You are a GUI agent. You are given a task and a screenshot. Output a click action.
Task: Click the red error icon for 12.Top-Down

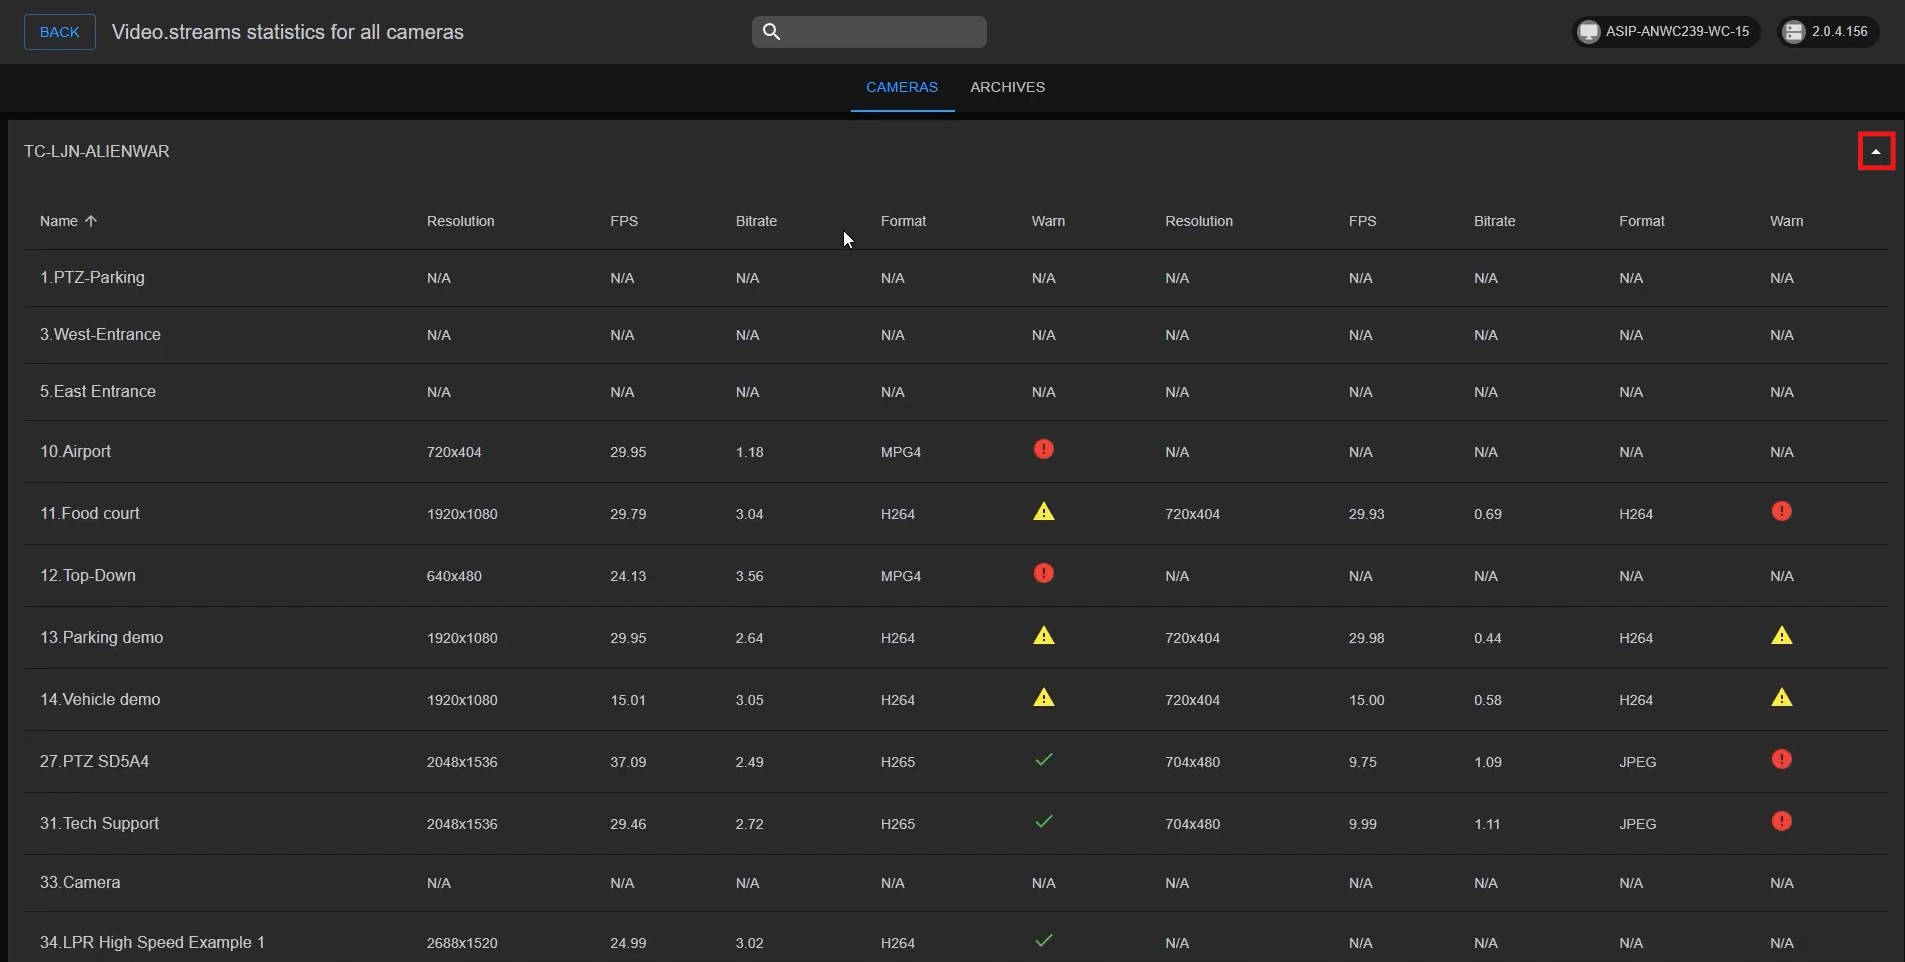click(1043, 574)
